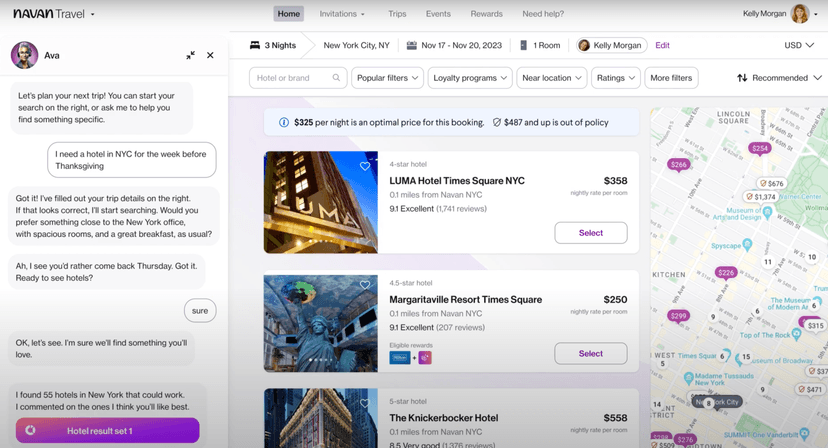The image size is (828, 448).
Task: Click Ava's avatar picture
Action: [x=24, y=55]
